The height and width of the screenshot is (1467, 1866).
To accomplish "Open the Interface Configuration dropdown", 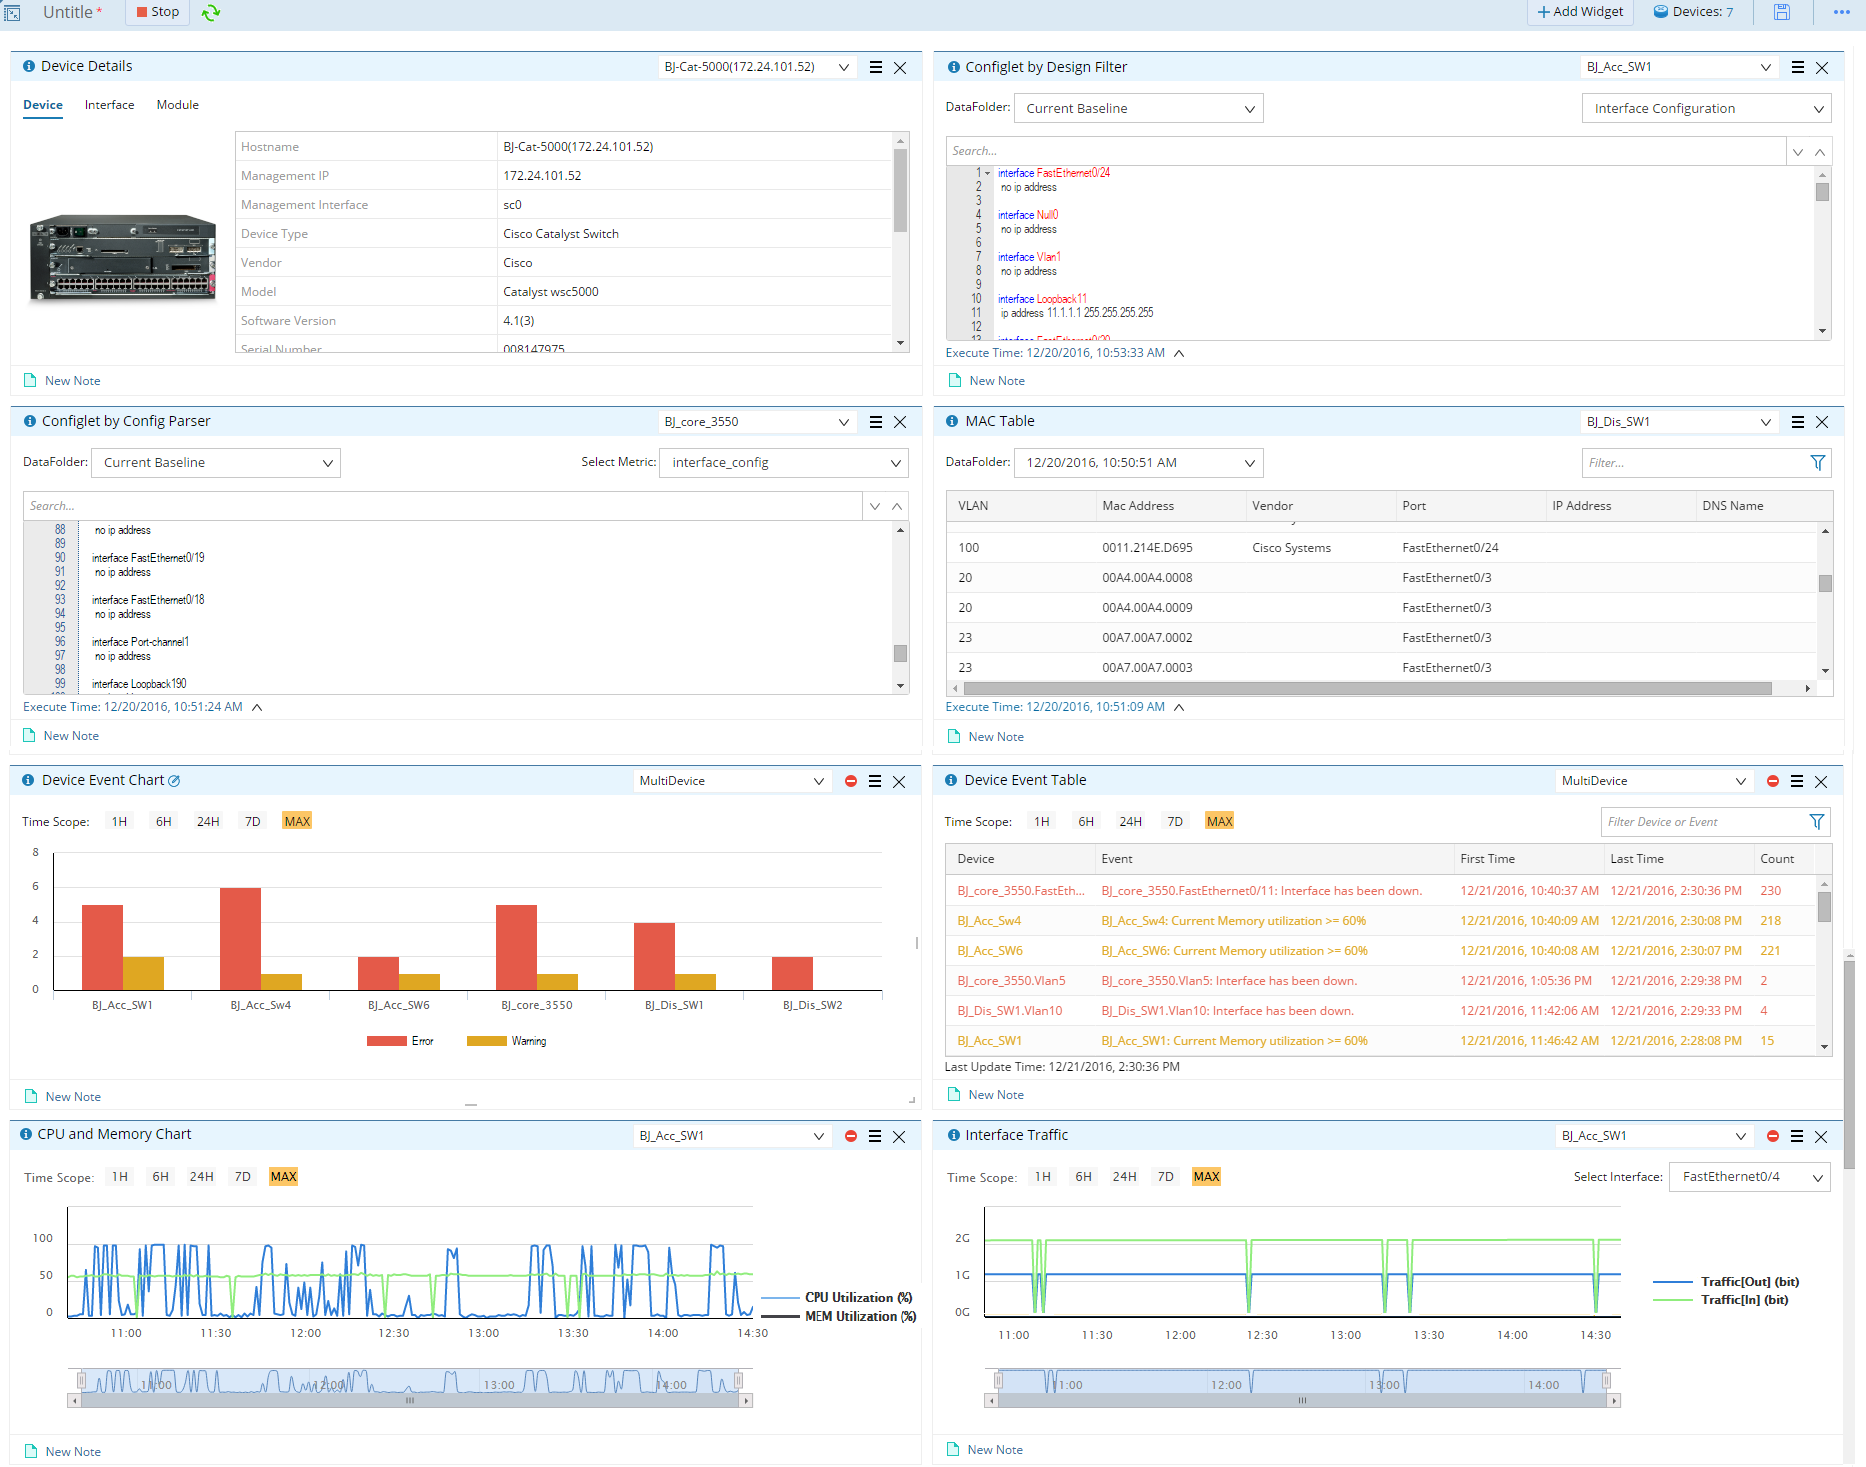I will coord(1706,108).
